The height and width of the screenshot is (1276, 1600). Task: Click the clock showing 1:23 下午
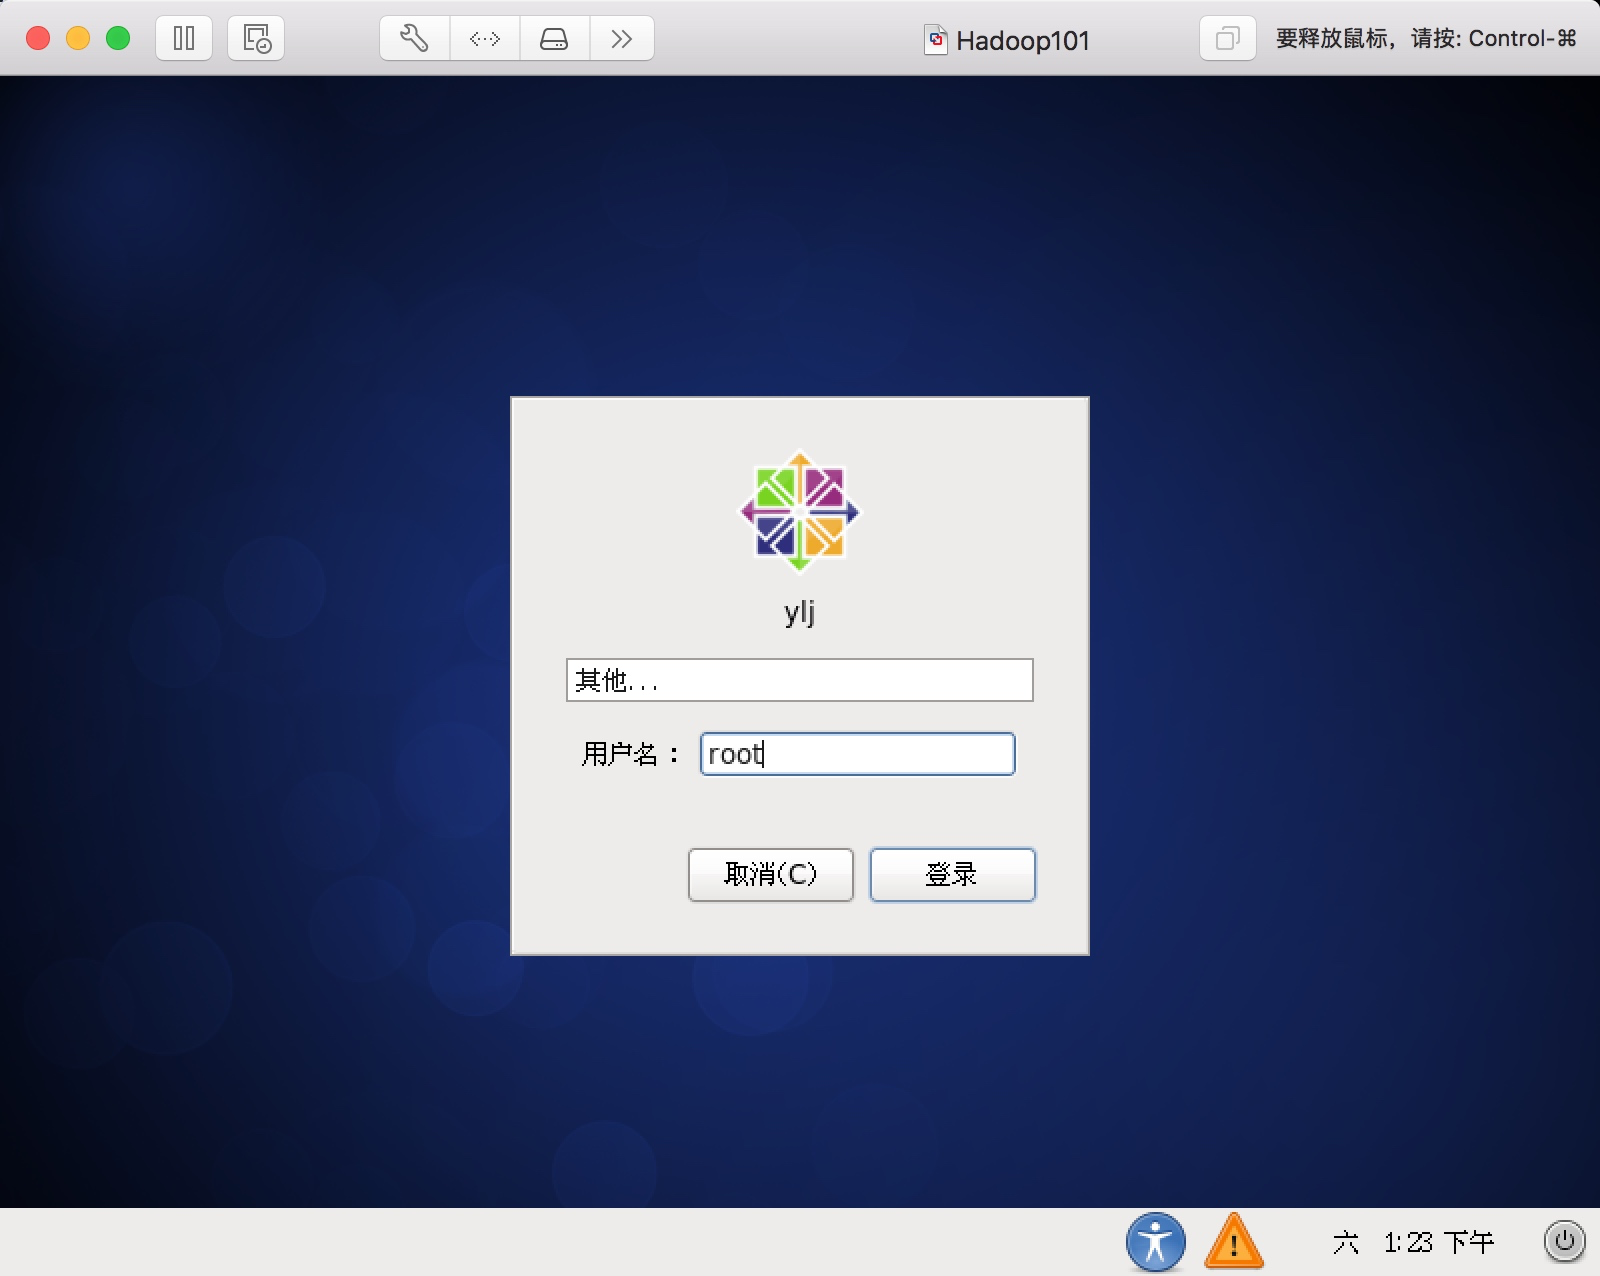[x=1432, y=1242]
